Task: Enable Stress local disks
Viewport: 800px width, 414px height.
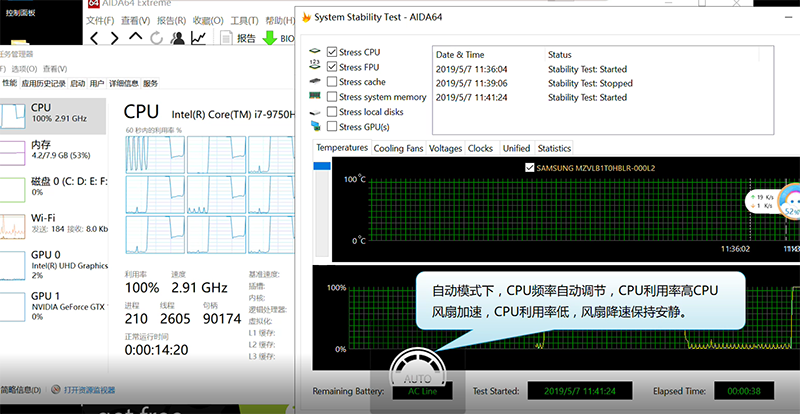Action: 332,112
